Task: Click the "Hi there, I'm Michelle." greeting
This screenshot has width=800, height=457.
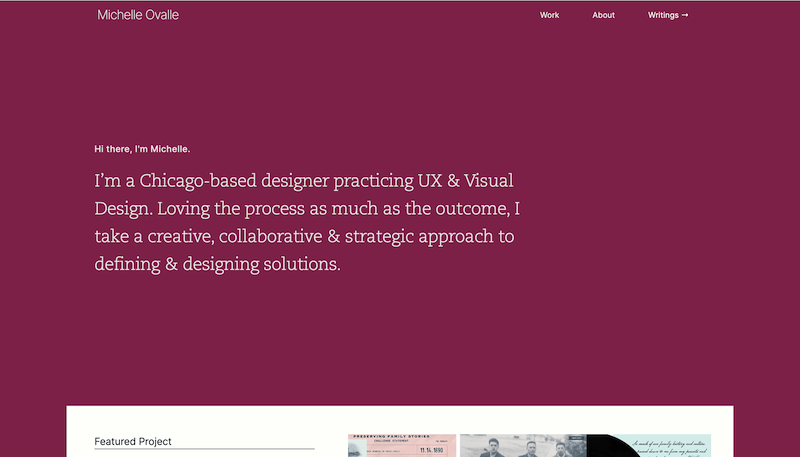Action: click(142, 149)
